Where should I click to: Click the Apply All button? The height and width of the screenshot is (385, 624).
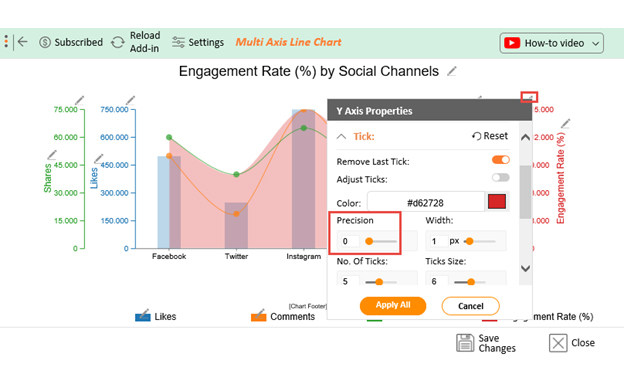coord(393,305)
